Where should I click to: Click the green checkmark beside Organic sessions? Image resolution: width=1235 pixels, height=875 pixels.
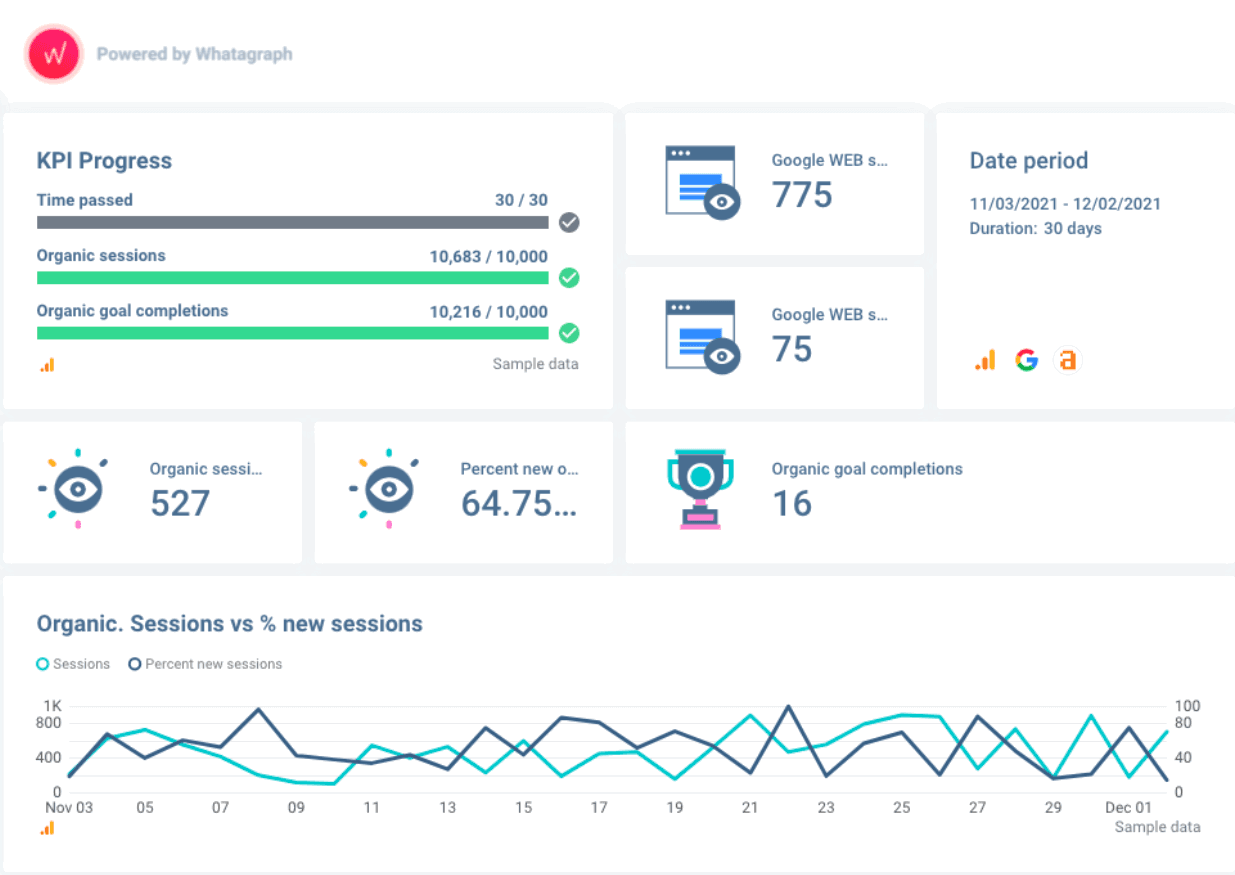(569, 278)
